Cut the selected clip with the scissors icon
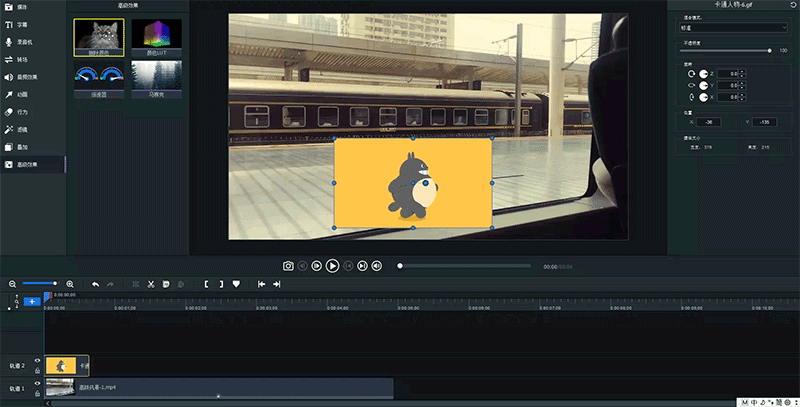The height and width of the screenshot is (407, 800). 151,284
